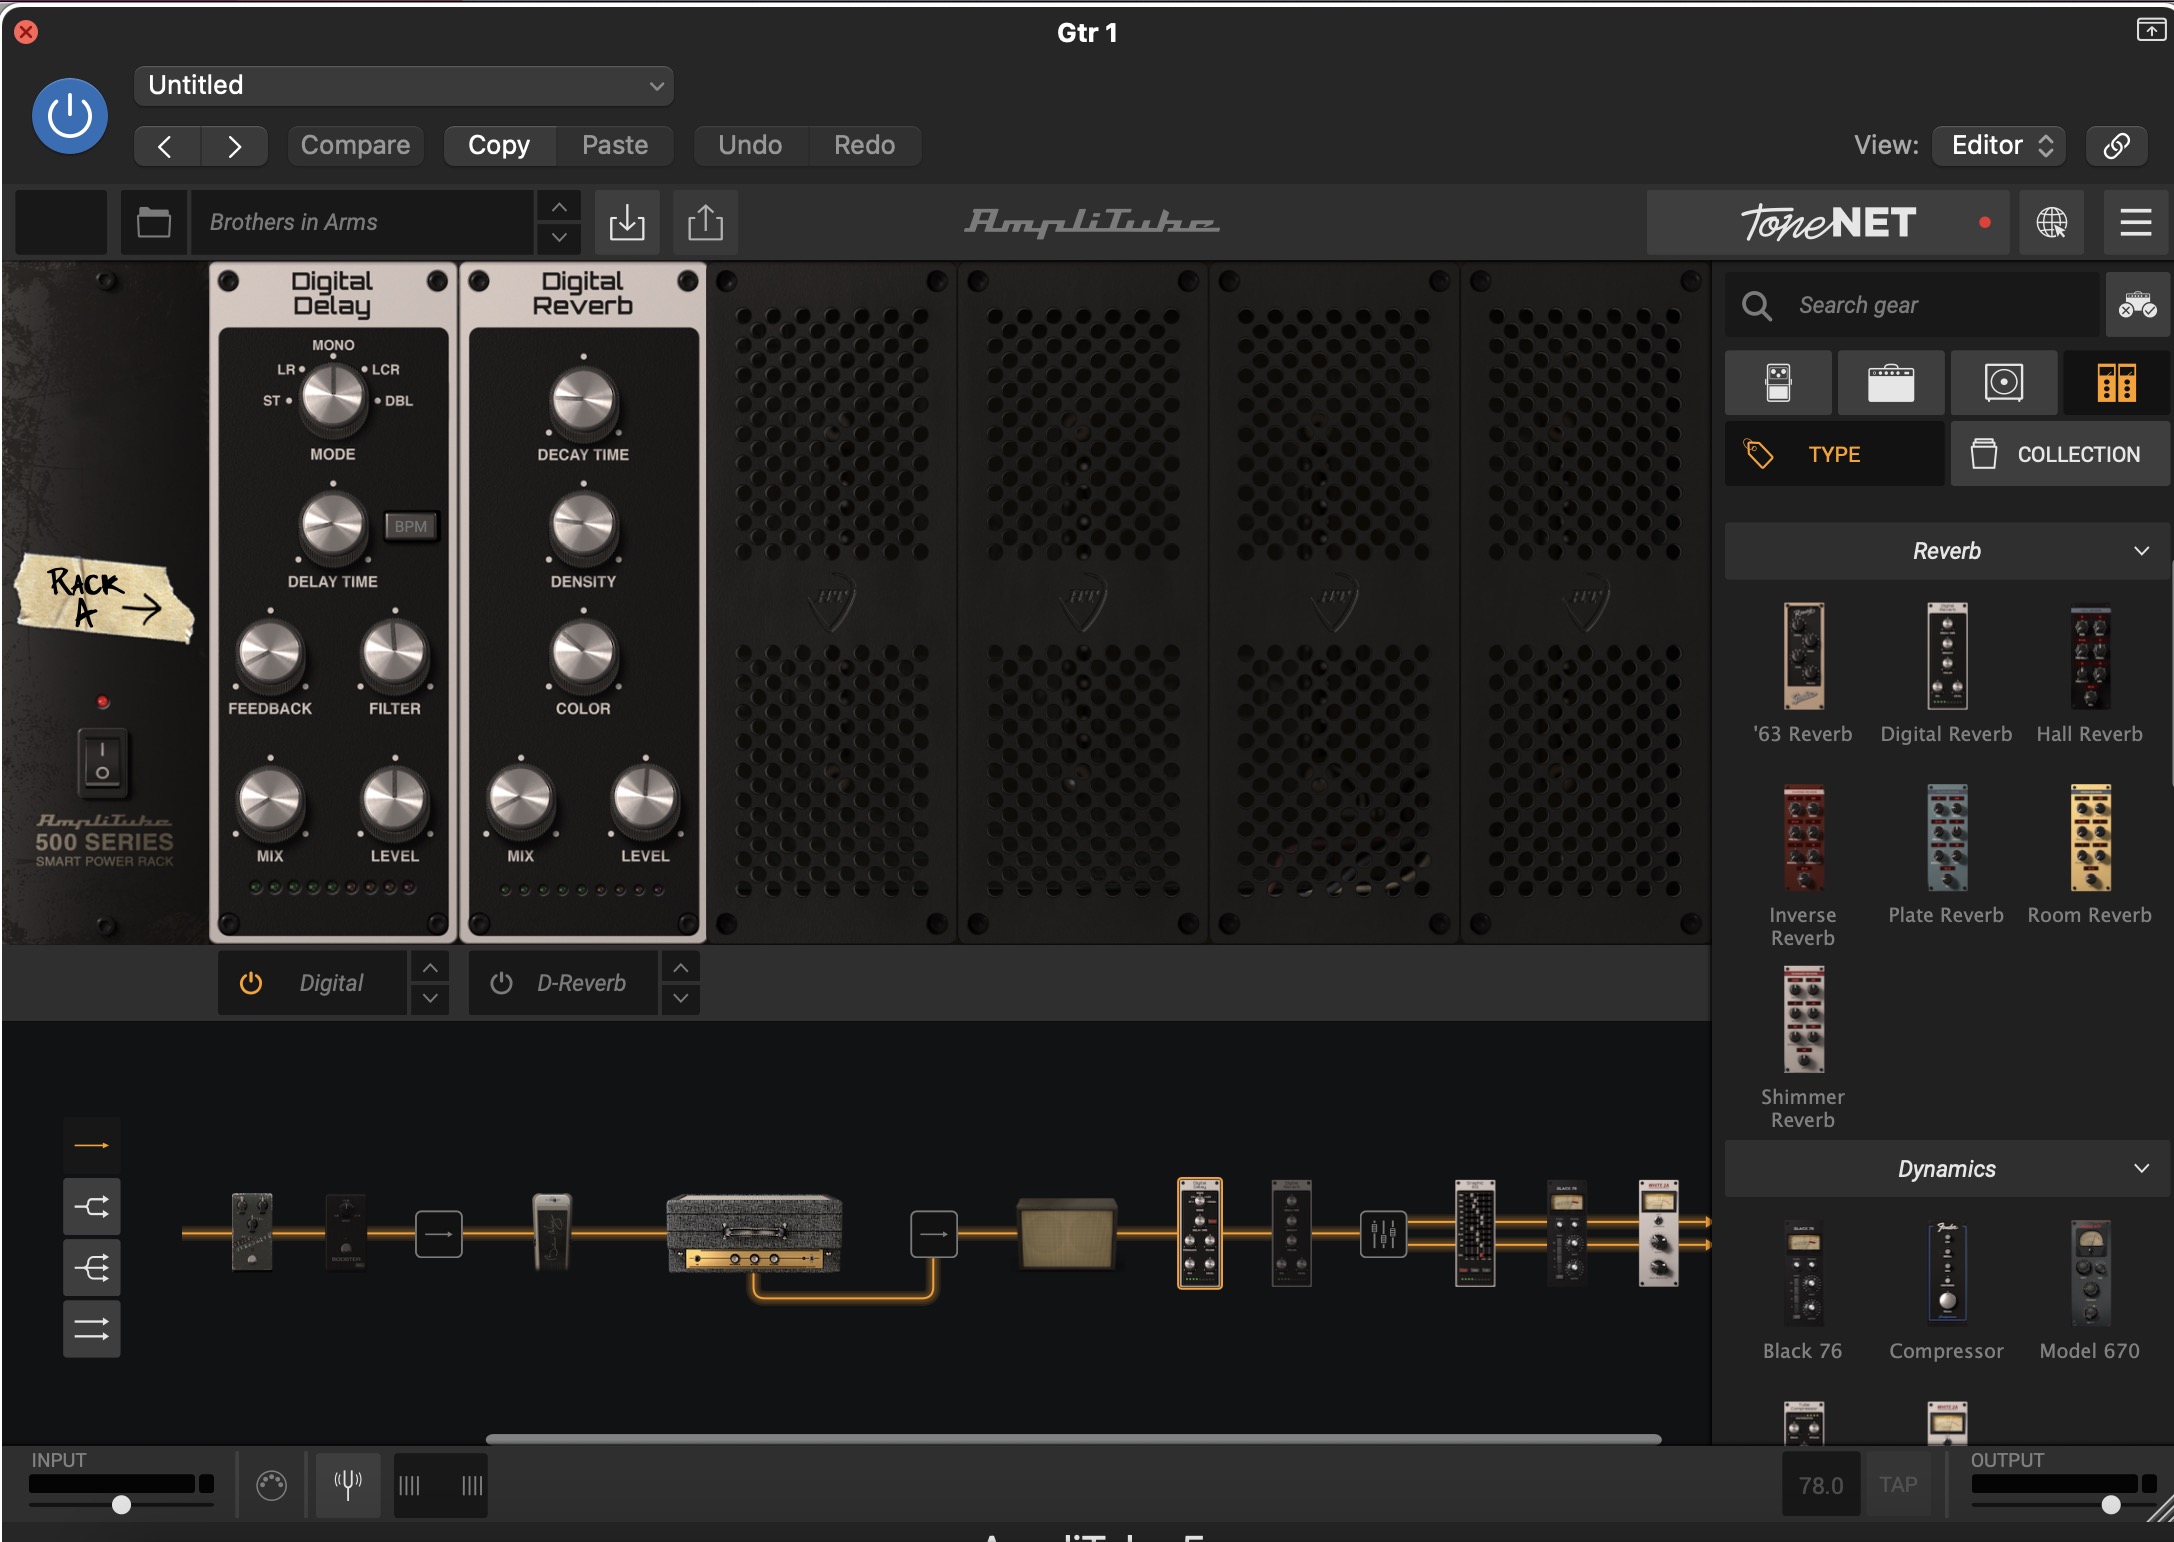Select the rack effects gear tab
Screen dimensions: 2174x1542
2116,383
